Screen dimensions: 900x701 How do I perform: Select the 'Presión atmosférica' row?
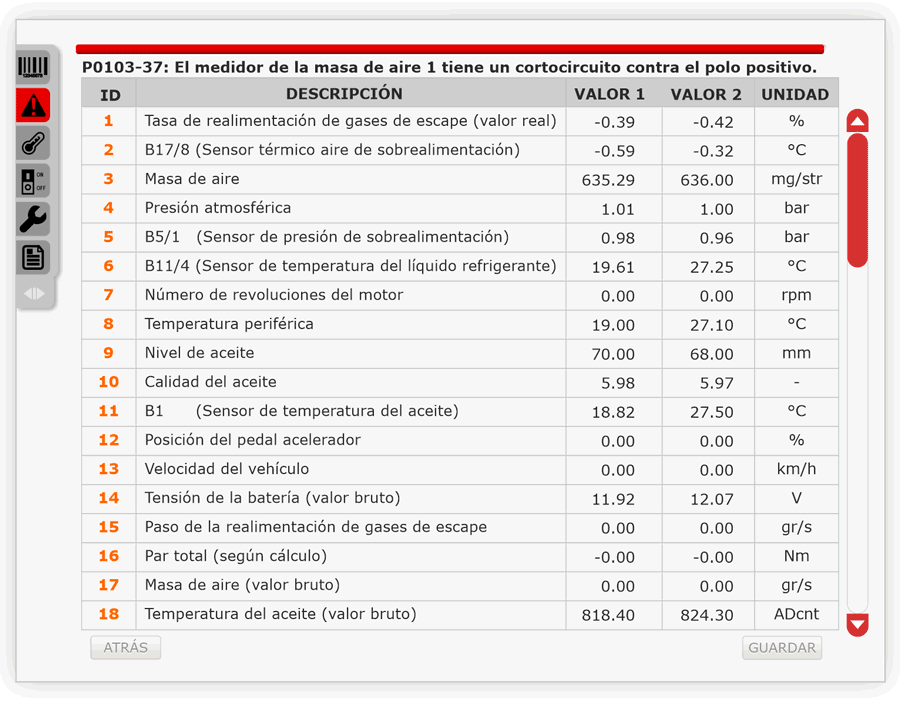(x=460, y=208)
